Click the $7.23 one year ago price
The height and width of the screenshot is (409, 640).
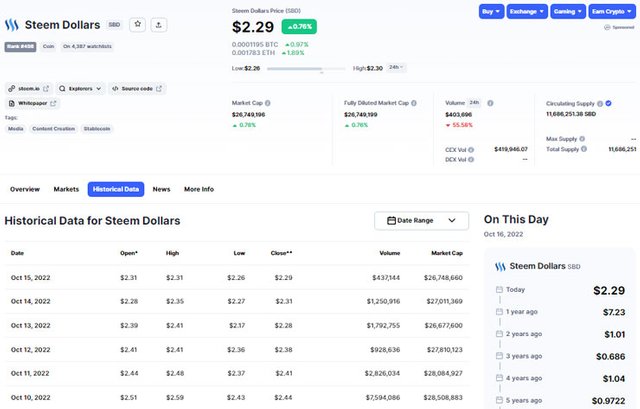pyautogui.click(x=614, y=312)
